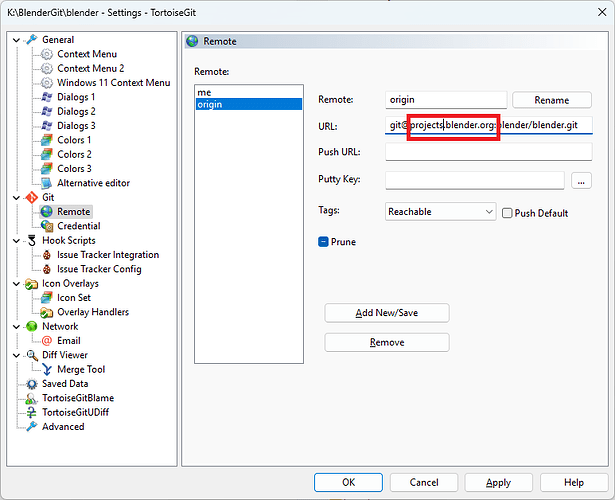Image resolution: width=615 pixels, height=500 pixels.
Task: Click the OK button
Action: [348, 482]
